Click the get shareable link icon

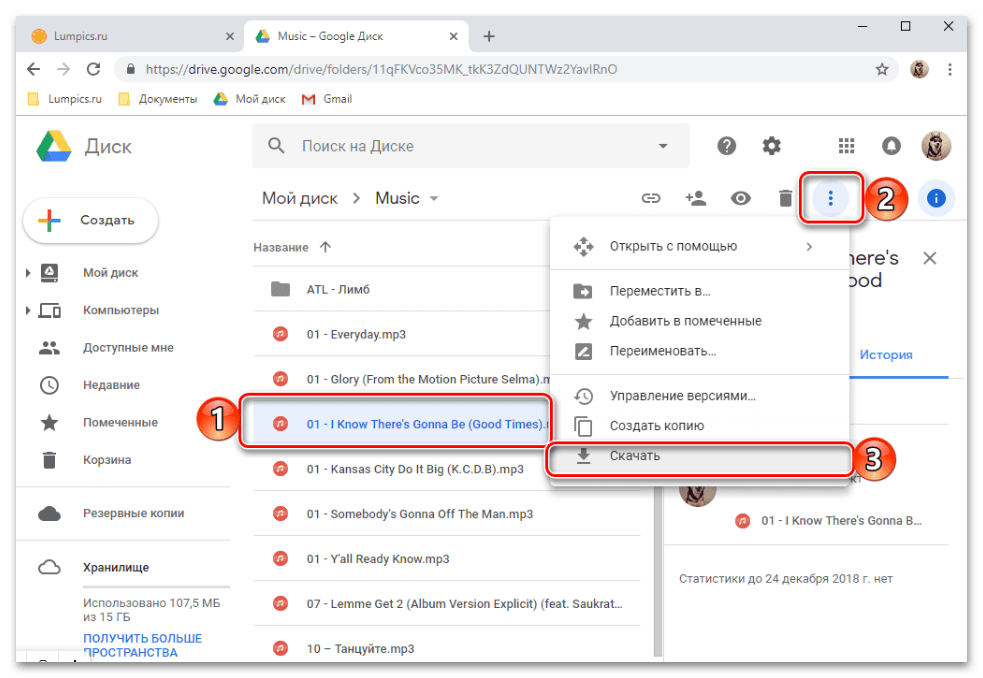click(651, 198)
